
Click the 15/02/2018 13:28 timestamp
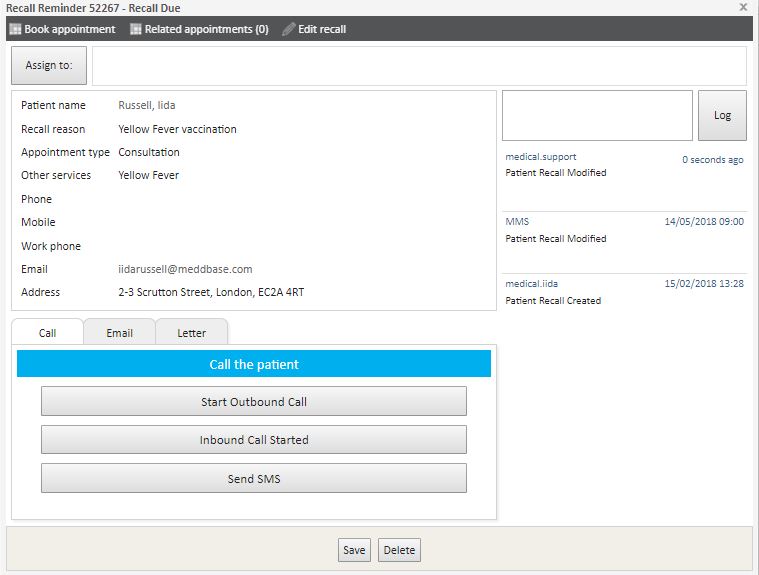click(x=704, y=284)
